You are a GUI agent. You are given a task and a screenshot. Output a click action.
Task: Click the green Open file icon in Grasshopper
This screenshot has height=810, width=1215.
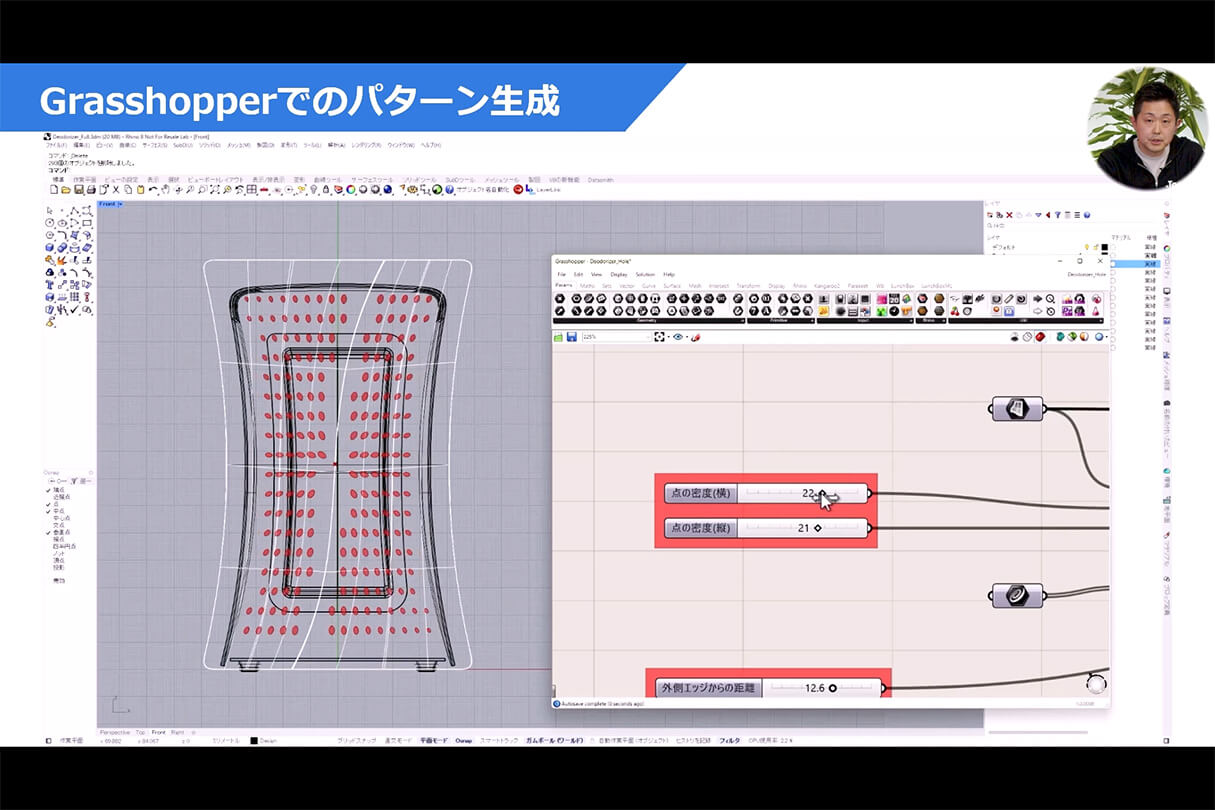coord(558,337)
